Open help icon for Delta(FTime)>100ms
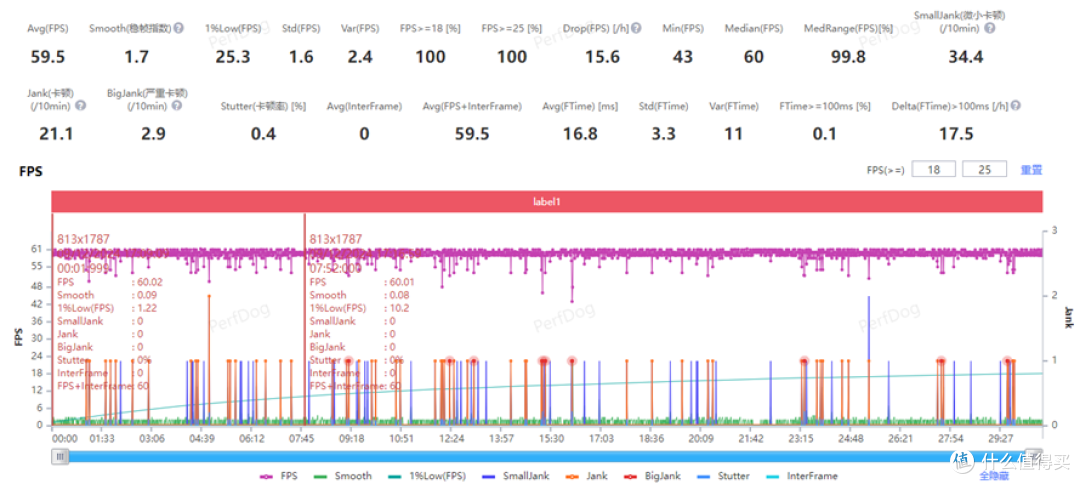1080x484 pixels. tap(1016, 105)
